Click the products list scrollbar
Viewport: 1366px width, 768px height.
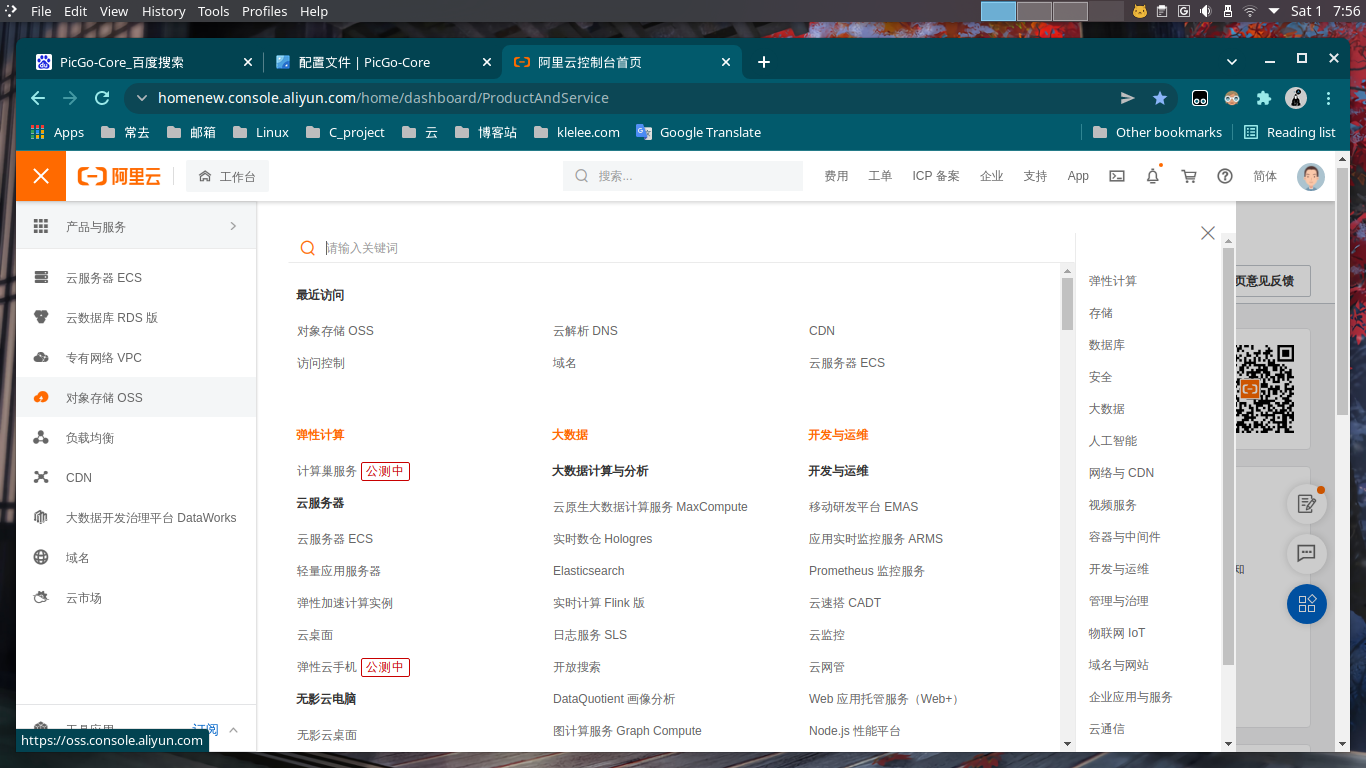(1067, 303)
